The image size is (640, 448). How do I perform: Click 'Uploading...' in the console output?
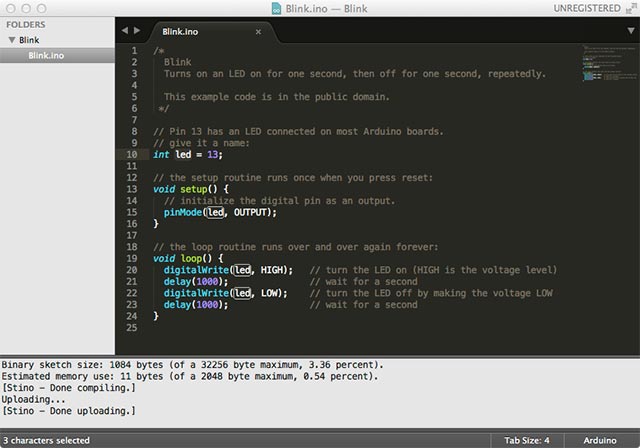33,399
